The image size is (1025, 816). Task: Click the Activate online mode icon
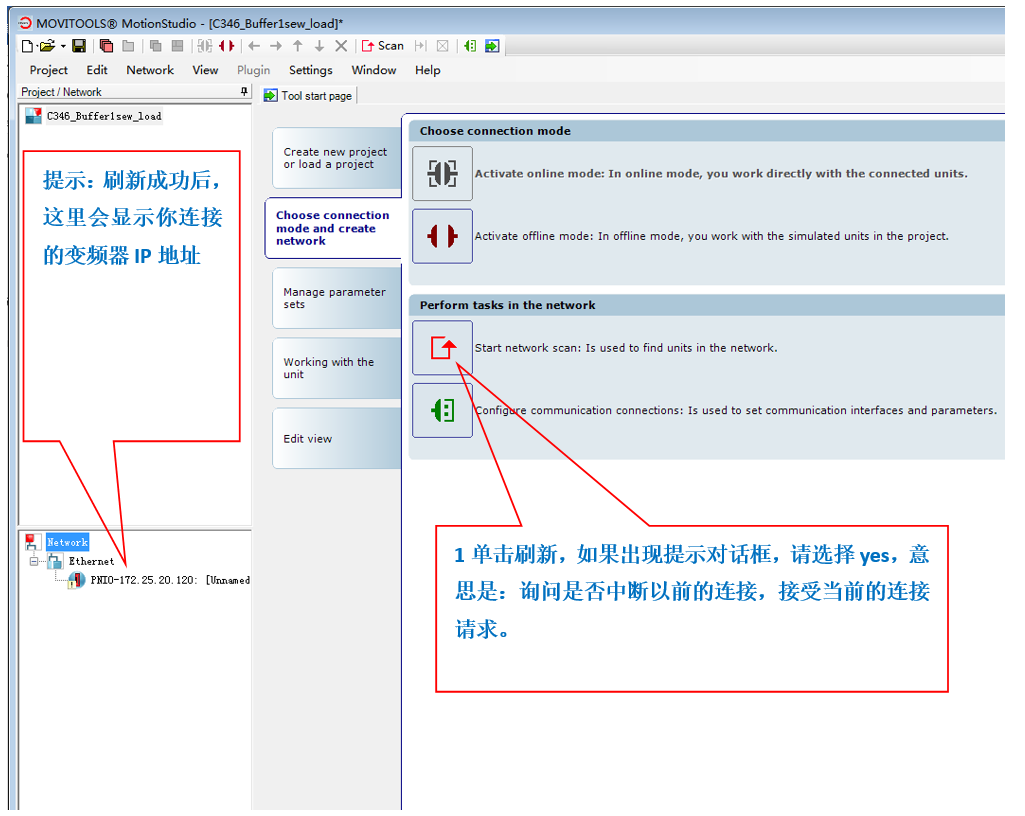click(x=442, y=173)
